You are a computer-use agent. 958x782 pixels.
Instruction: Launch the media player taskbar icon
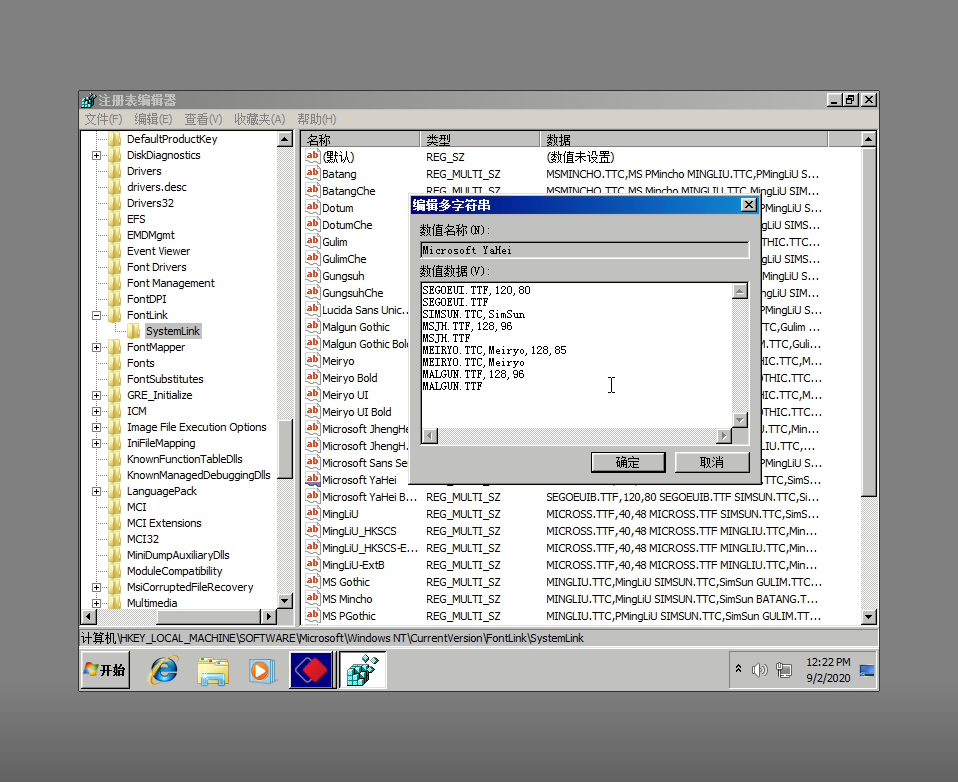point(261,671)
